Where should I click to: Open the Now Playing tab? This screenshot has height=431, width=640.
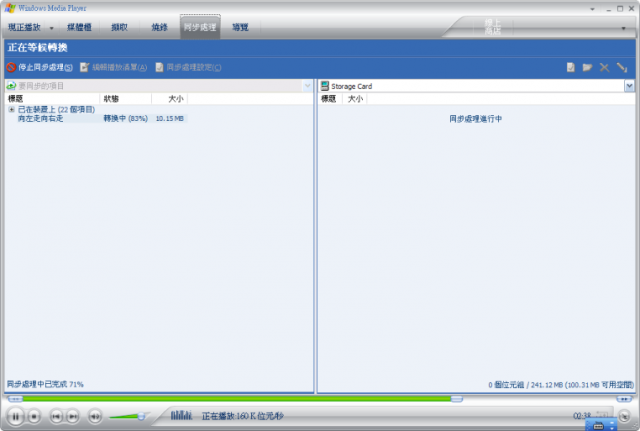(x=24, y=27)
